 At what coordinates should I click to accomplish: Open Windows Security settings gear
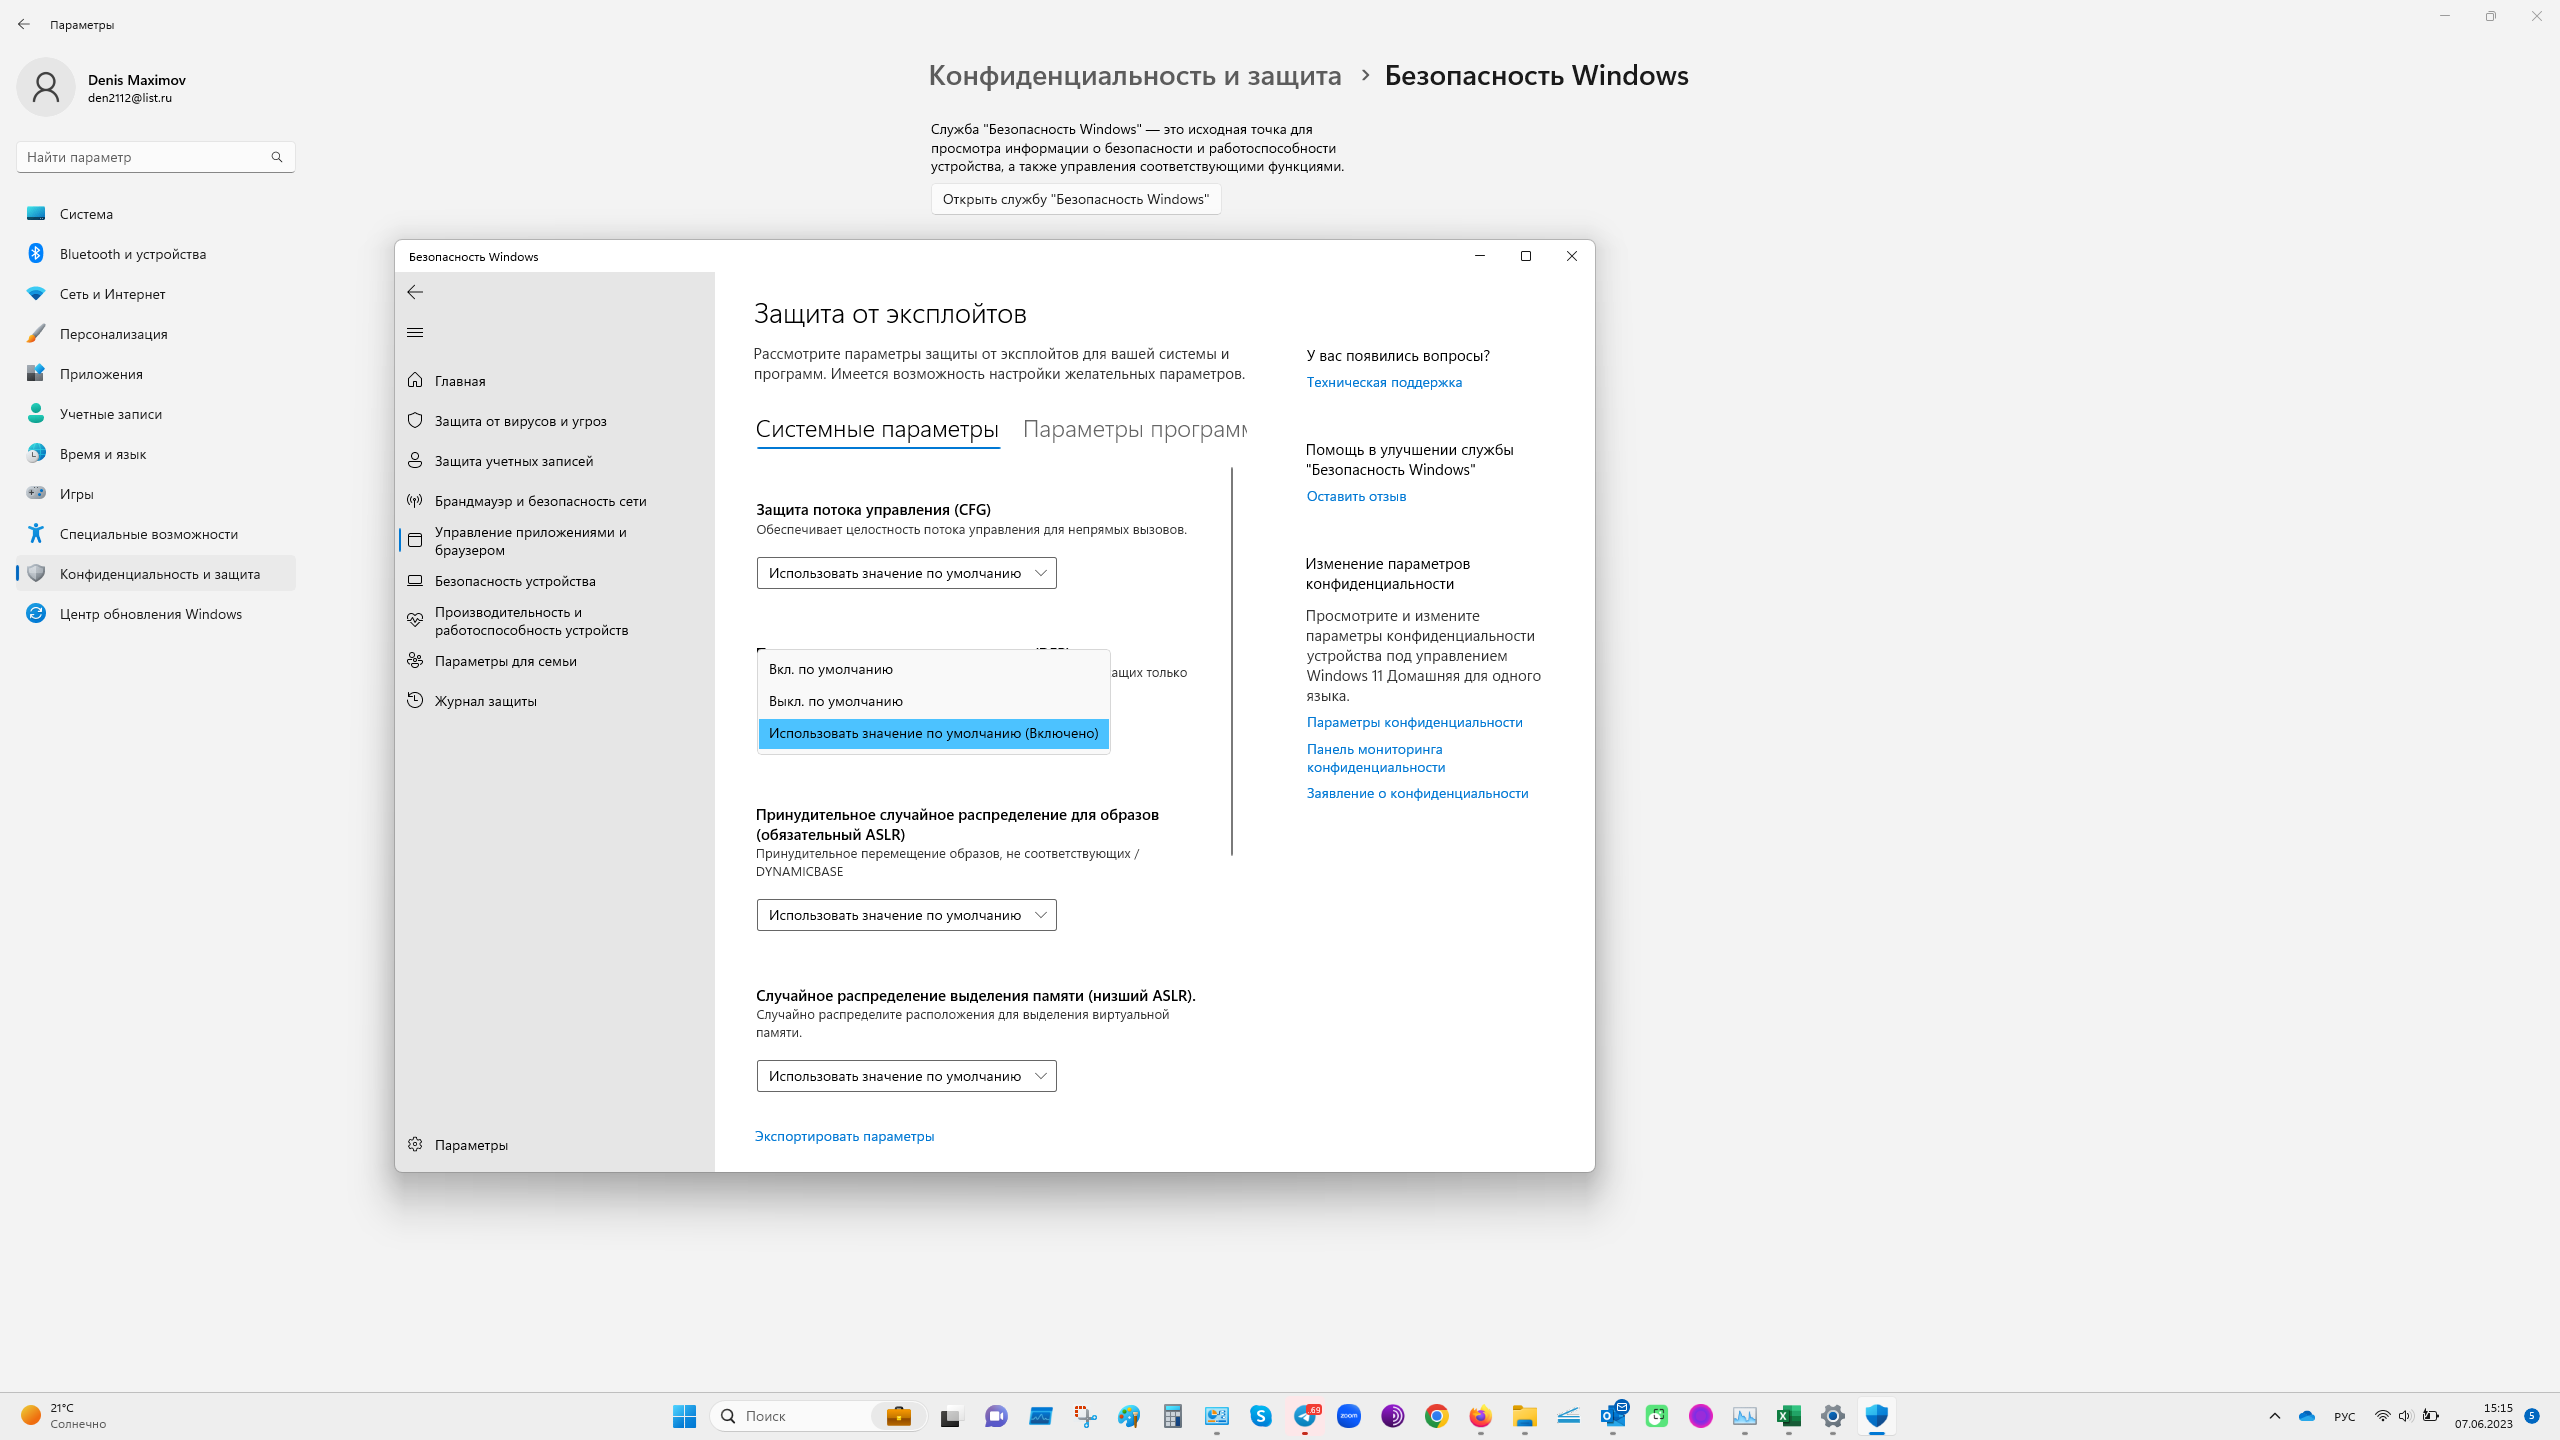415,1145
